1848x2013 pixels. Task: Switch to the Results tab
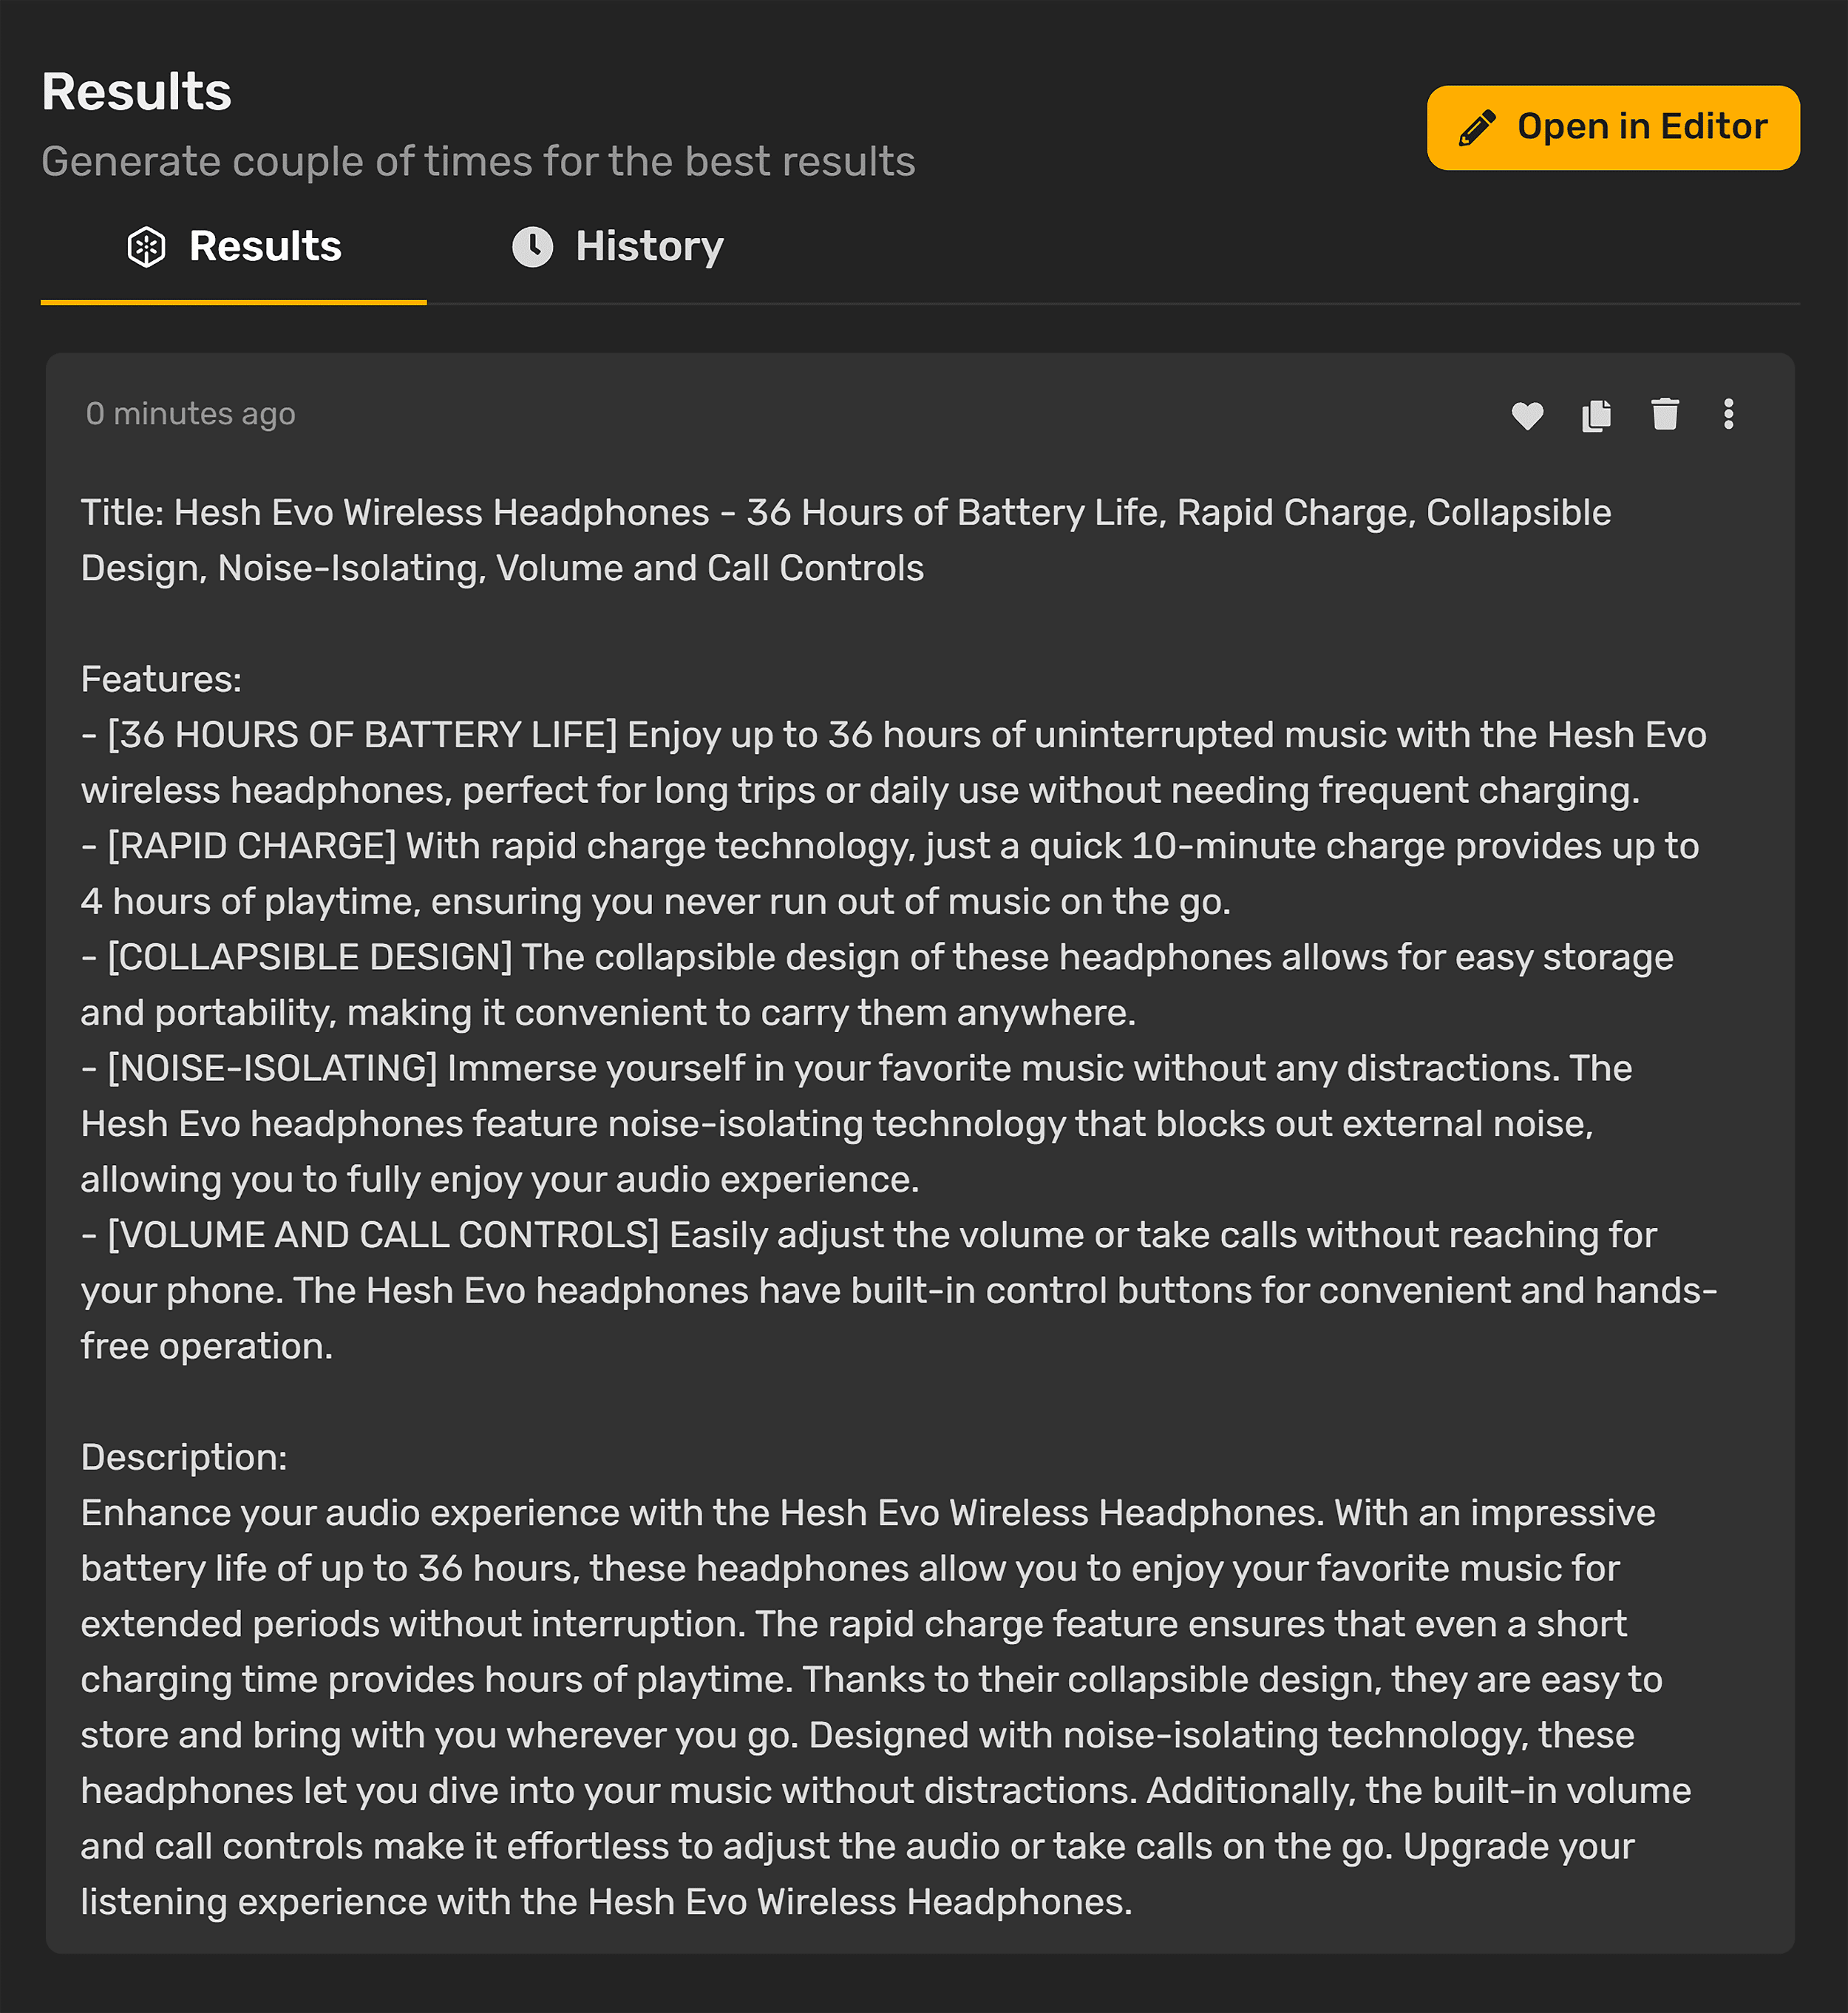(x=235, y=247)
